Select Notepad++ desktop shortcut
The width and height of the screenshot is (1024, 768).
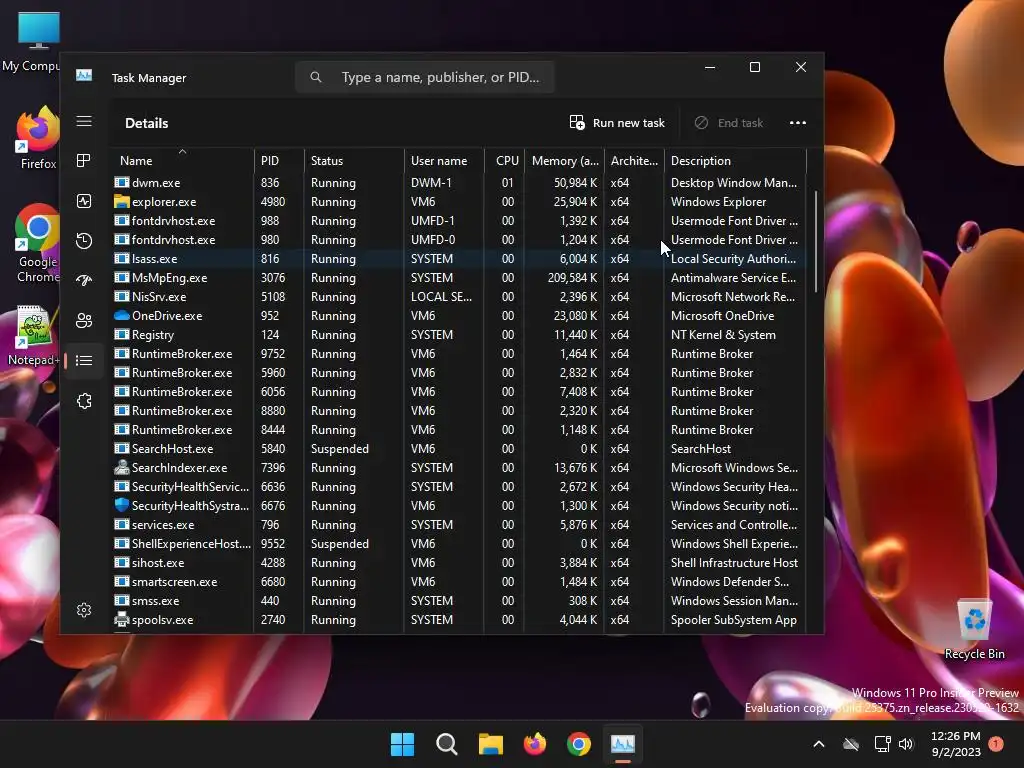point(33,336)
